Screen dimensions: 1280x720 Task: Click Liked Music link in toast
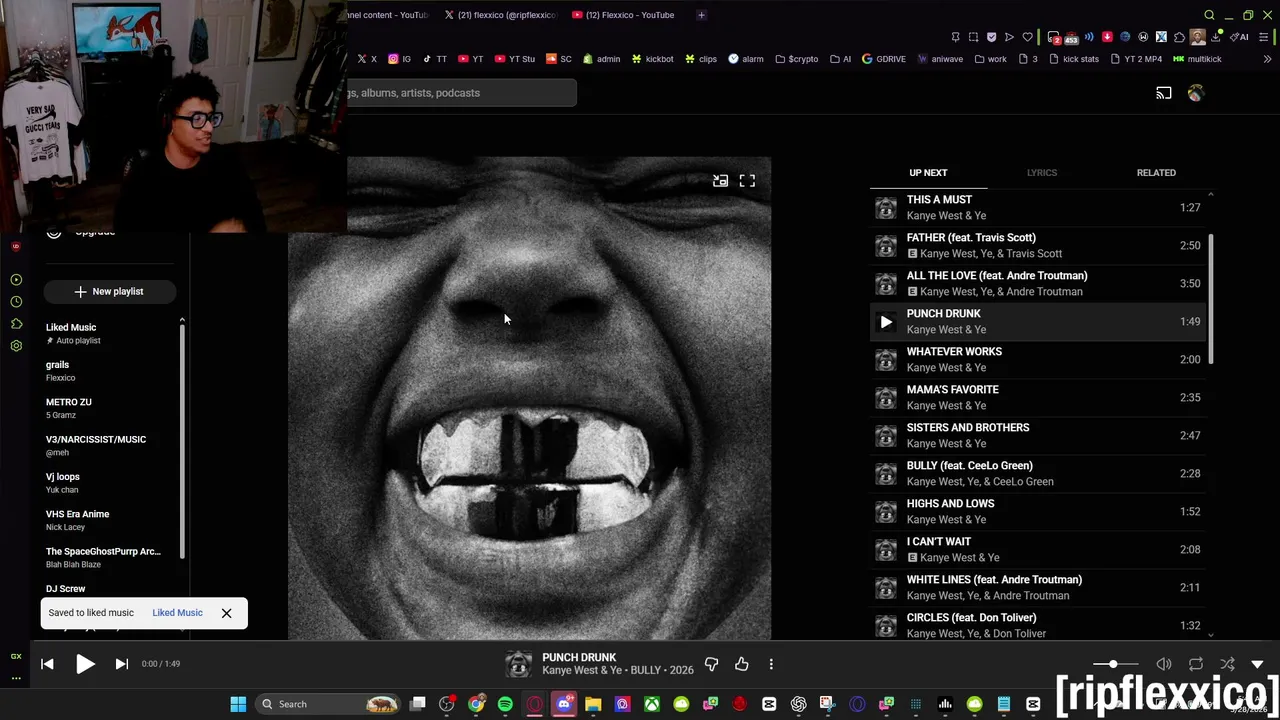(177, 613)
